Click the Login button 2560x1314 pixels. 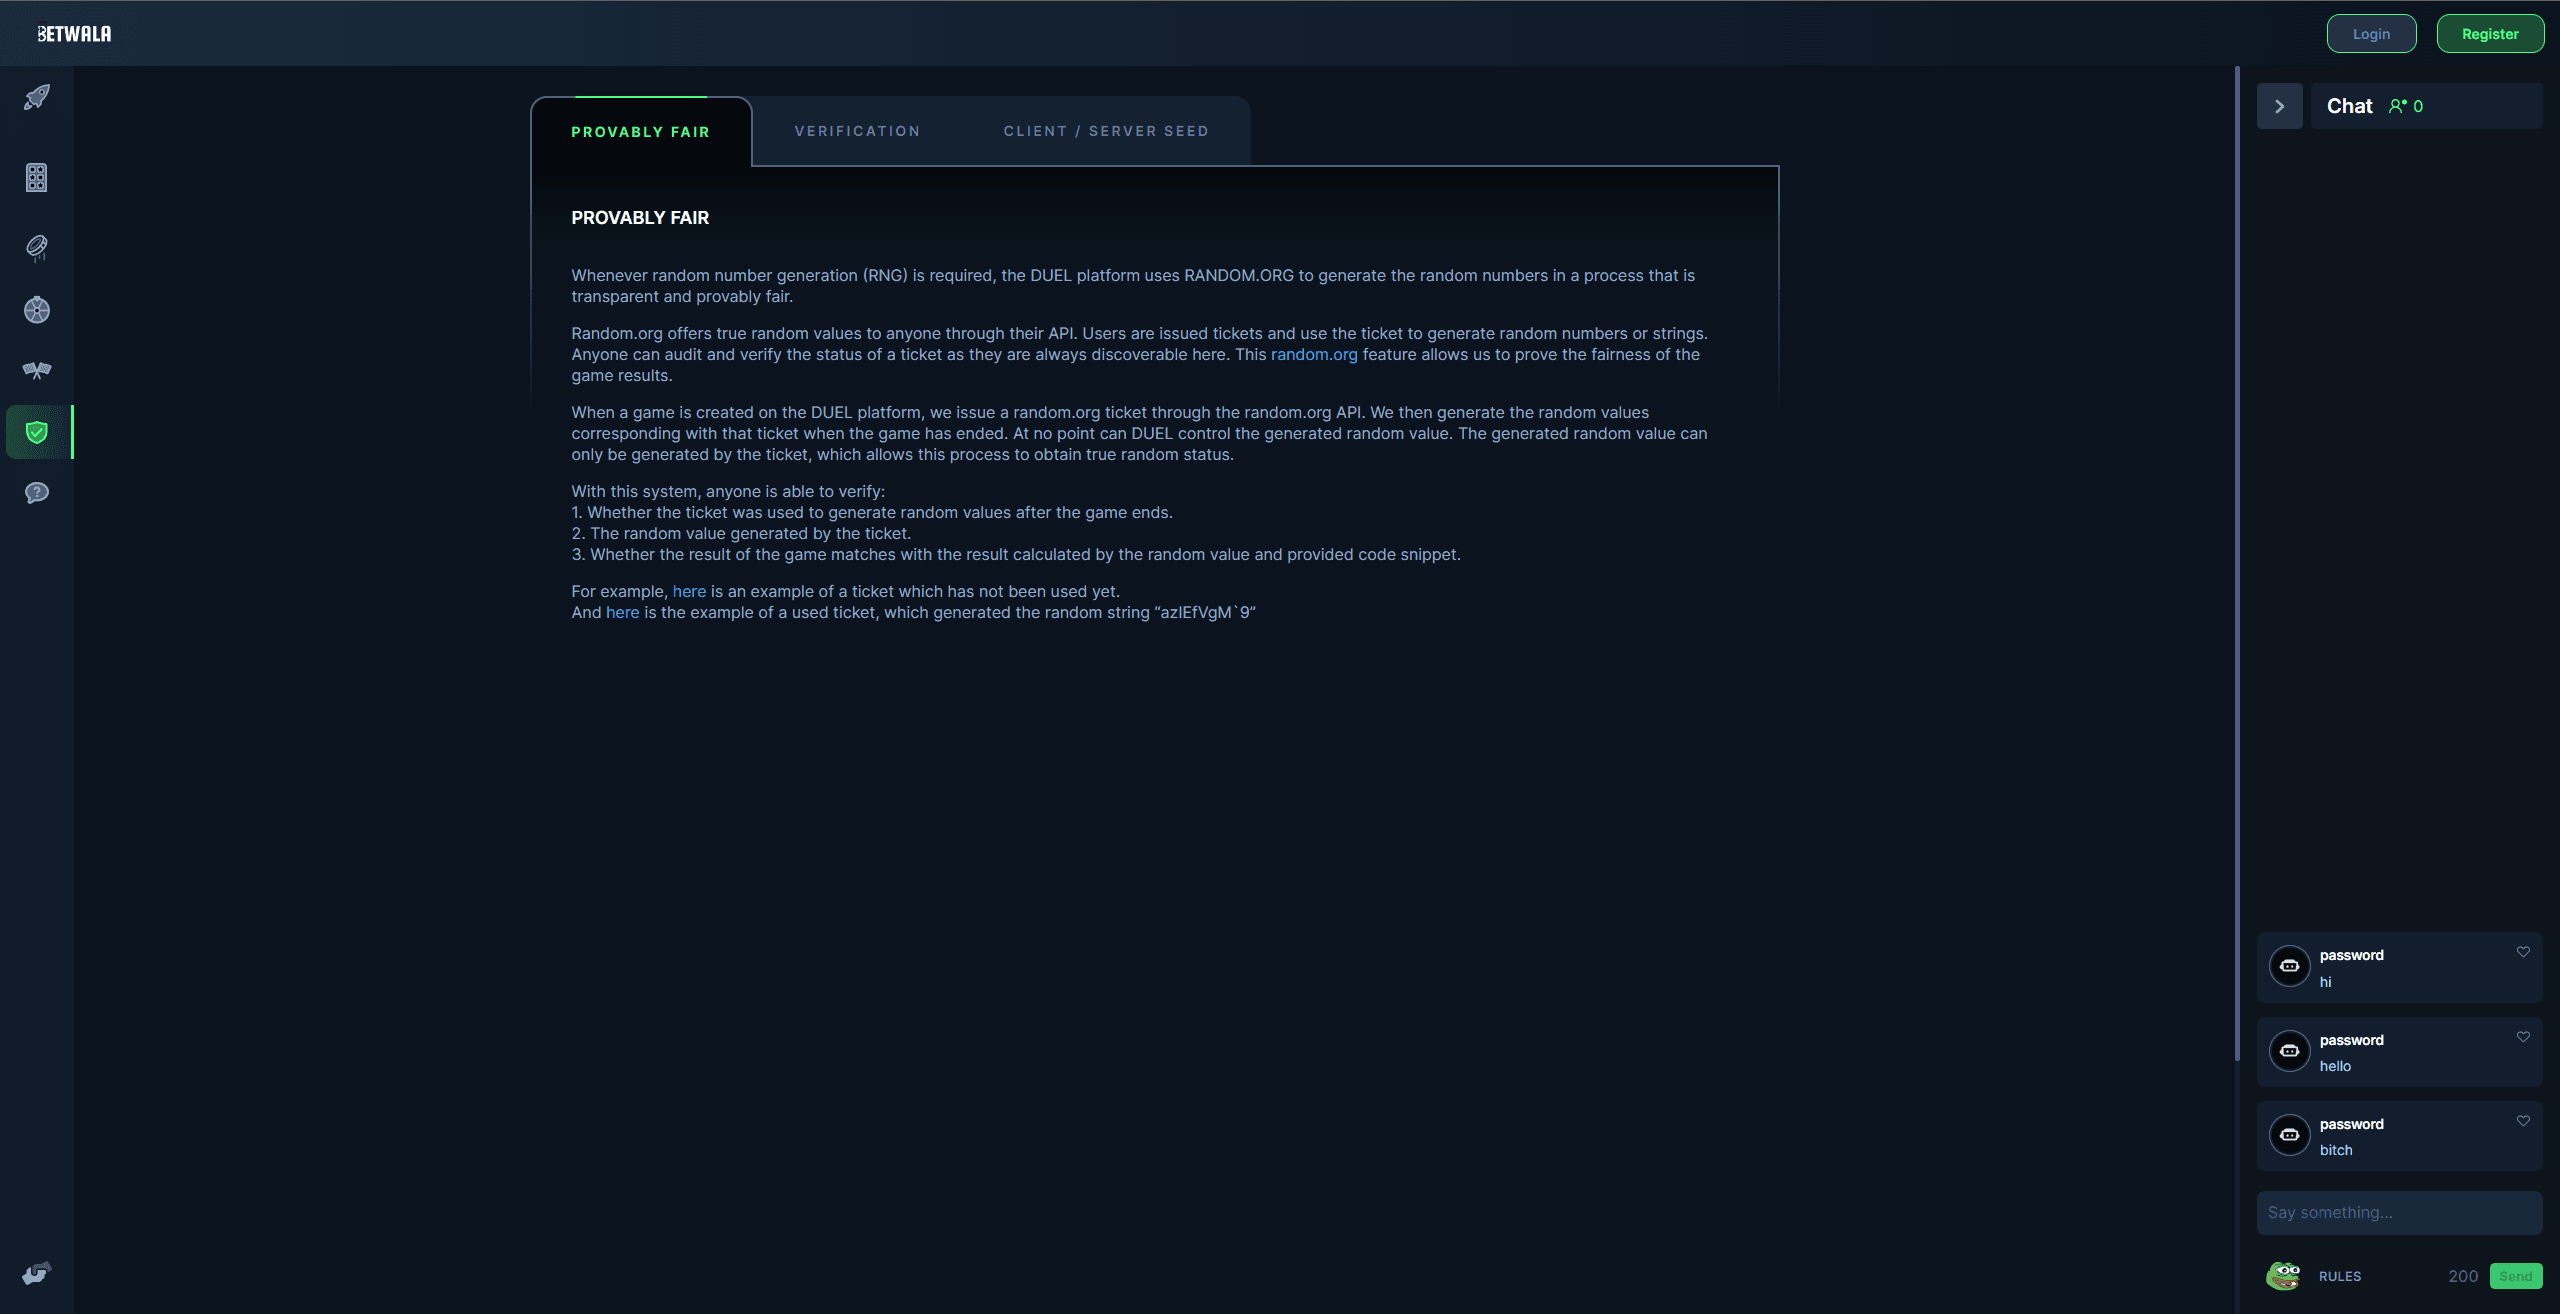[x=2371, y=34]
